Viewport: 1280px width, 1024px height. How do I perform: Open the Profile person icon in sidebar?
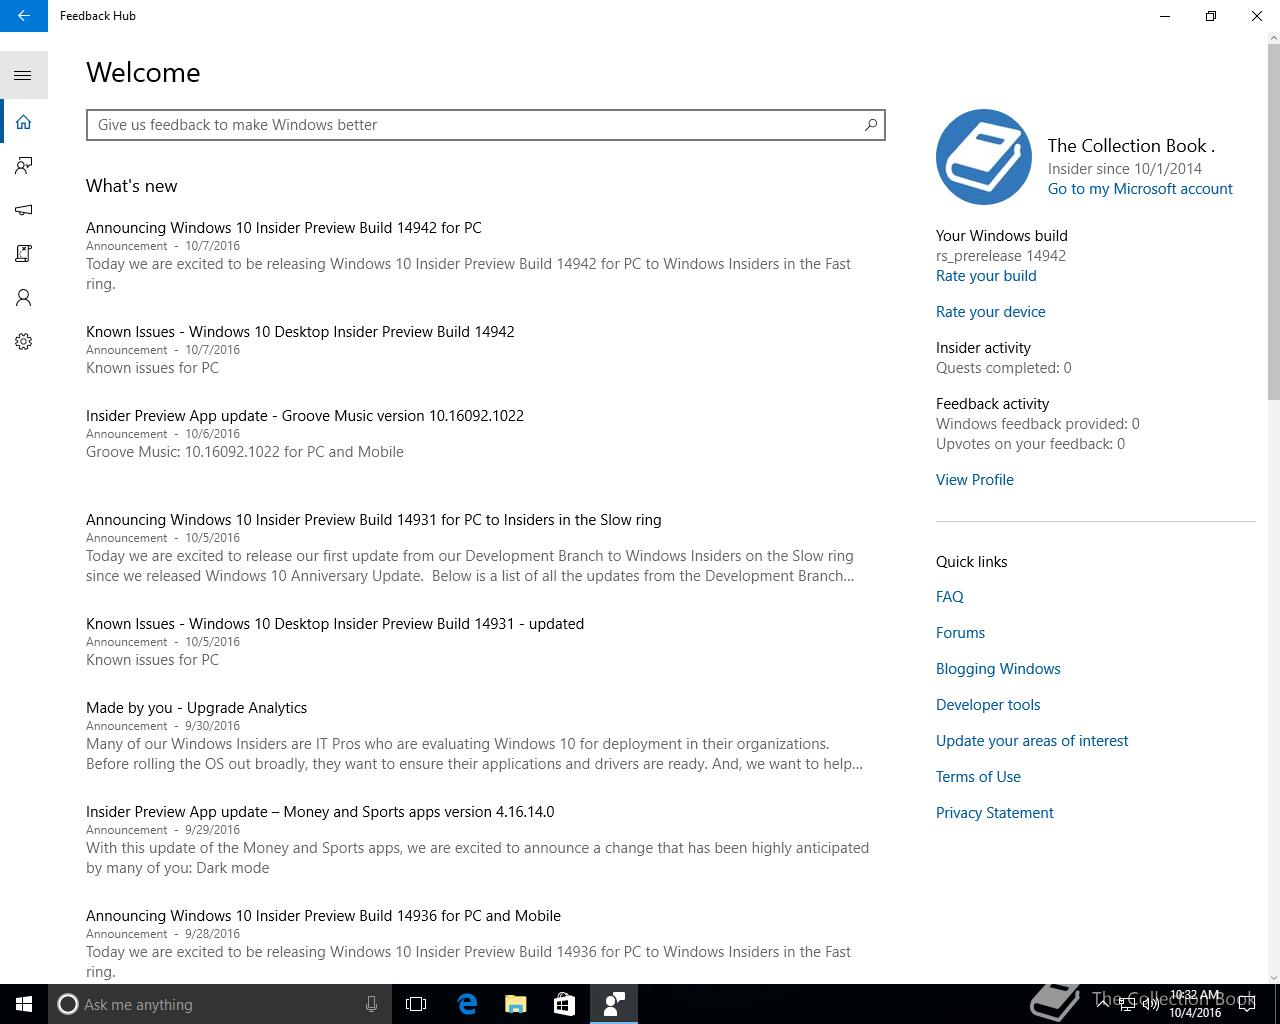point(24,298)
